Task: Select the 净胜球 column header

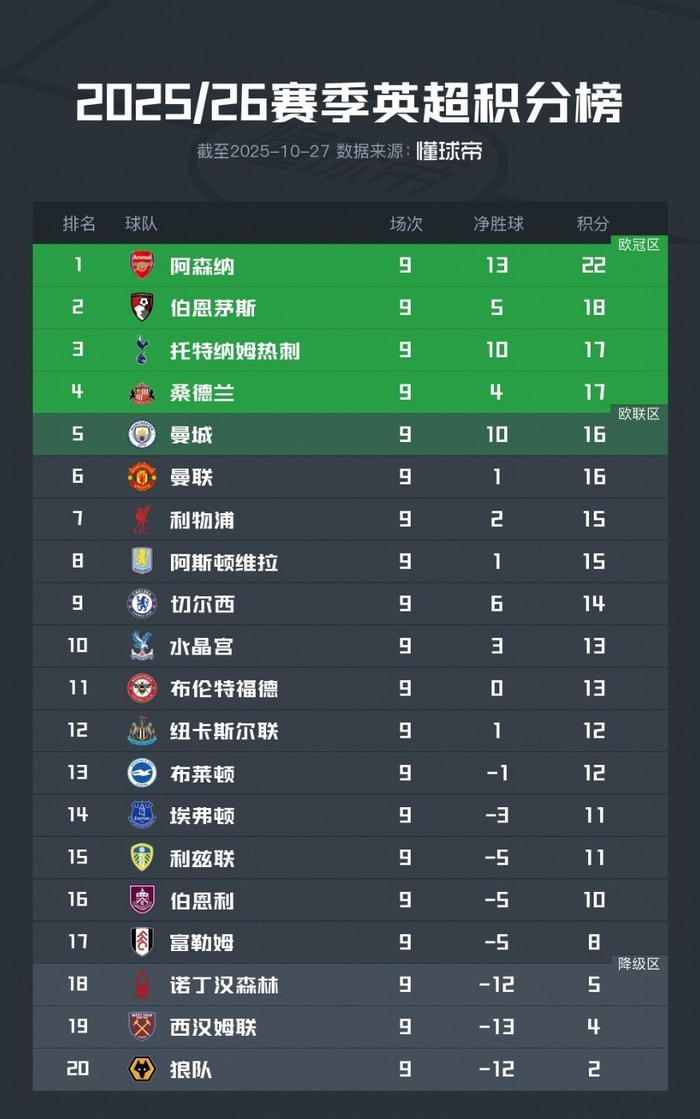Action: (498, 223)
